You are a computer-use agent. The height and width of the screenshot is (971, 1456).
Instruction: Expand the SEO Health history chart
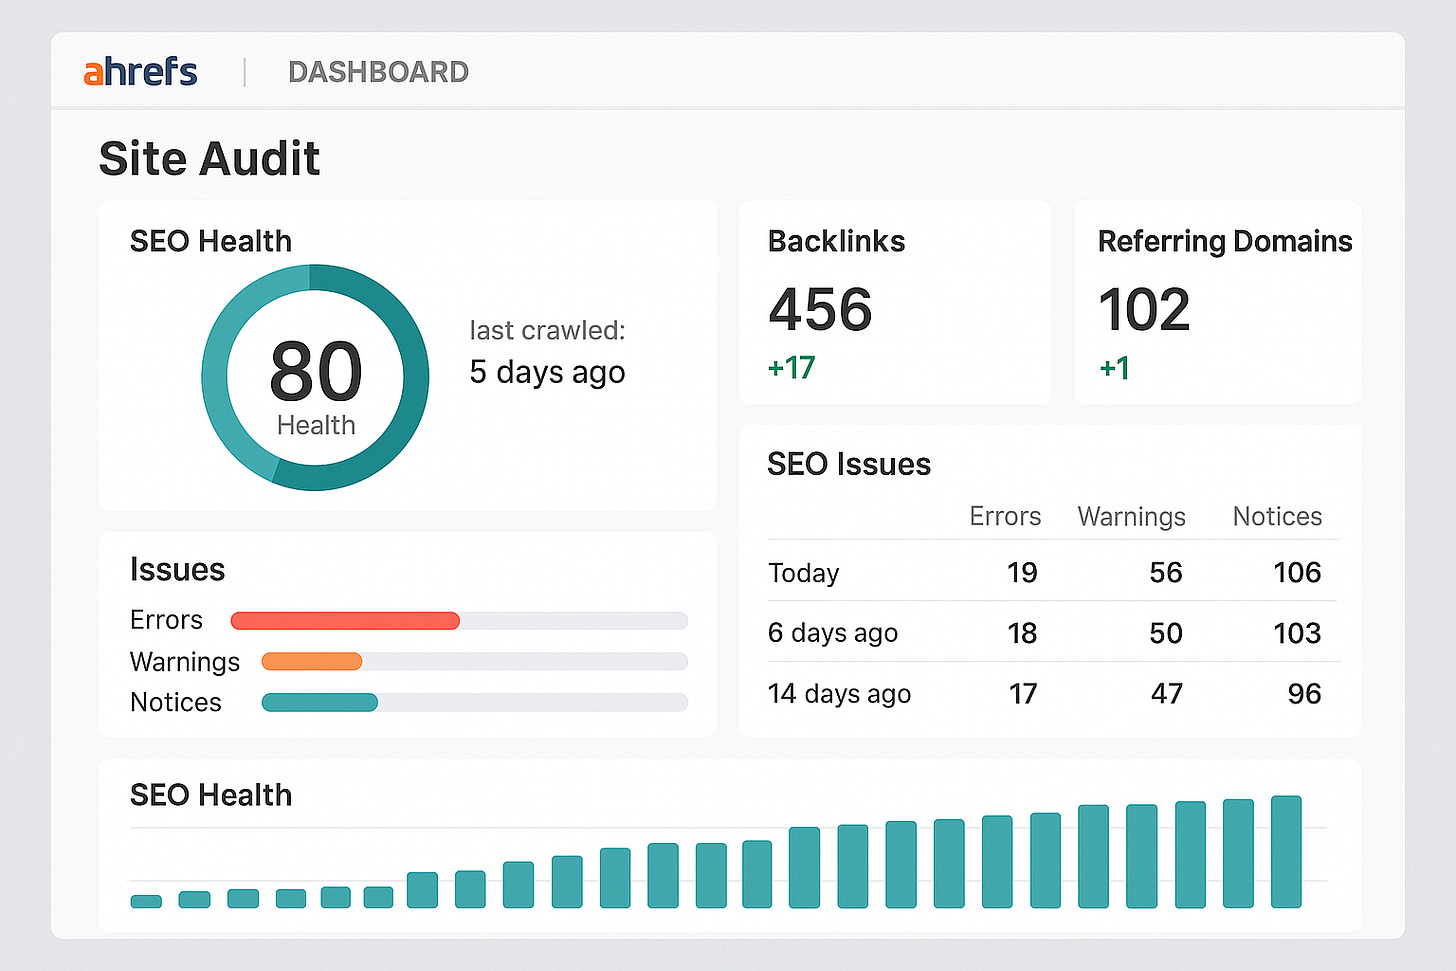click(210, 794)
